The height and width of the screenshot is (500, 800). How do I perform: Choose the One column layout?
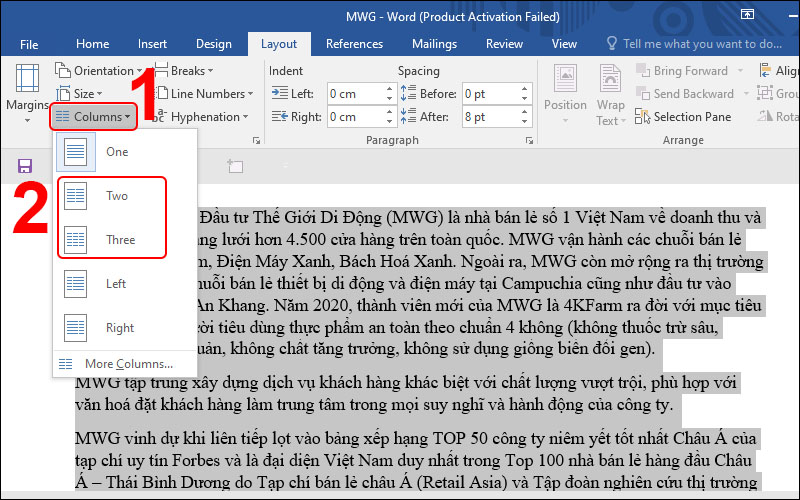coord(126,152)
